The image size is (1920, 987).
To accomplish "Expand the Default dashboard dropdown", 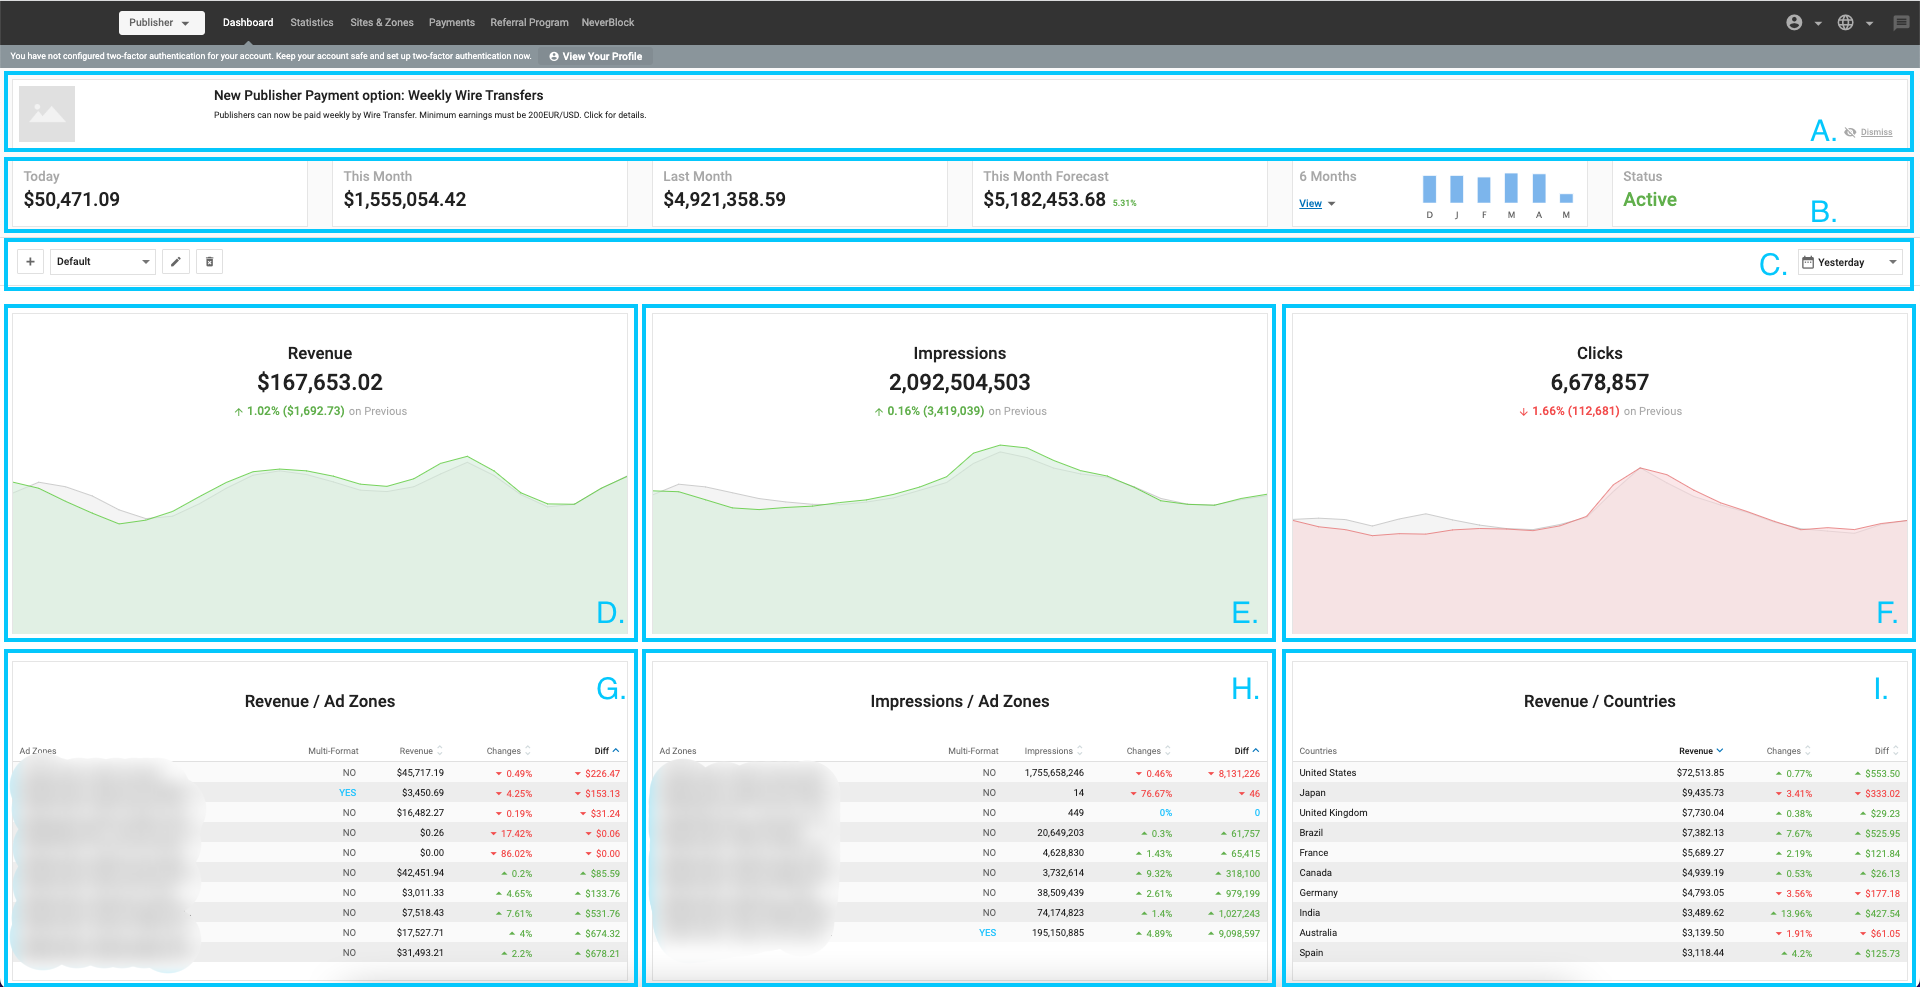I will click(103, 262).
